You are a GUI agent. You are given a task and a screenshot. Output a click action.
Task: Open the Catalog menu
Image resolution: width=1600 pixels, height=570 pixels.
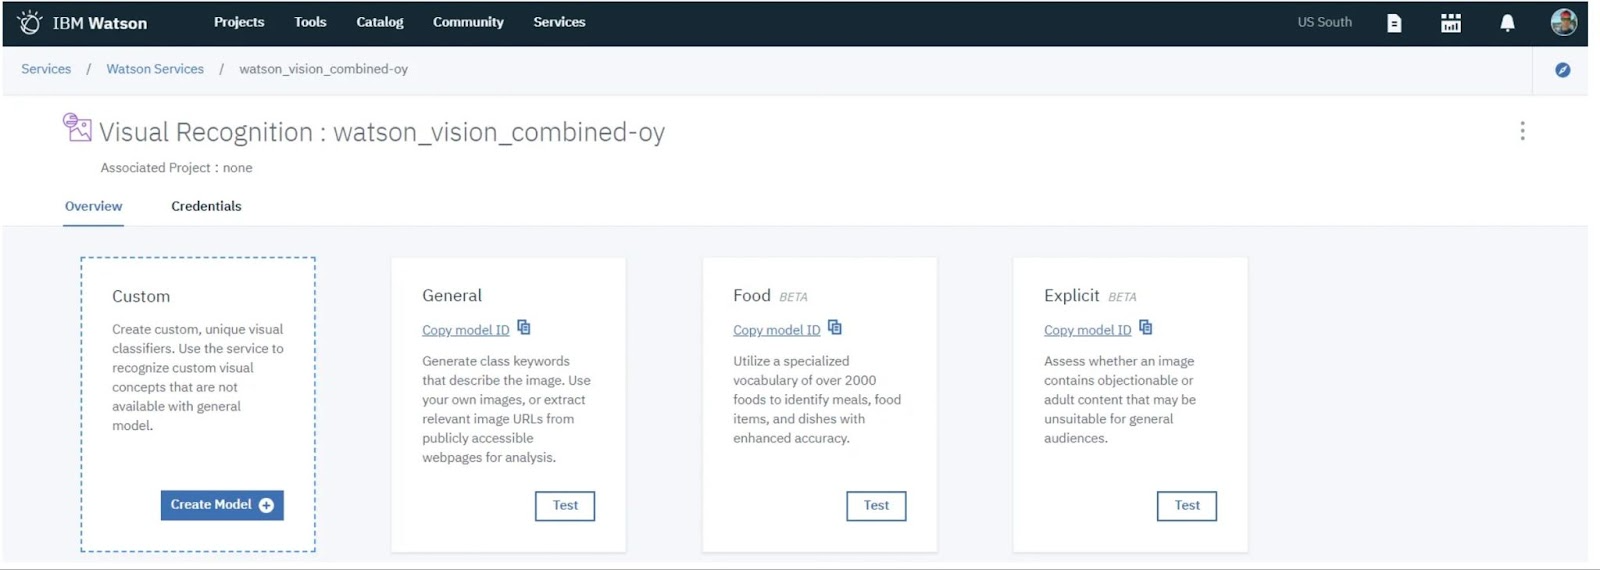[380, 22]
